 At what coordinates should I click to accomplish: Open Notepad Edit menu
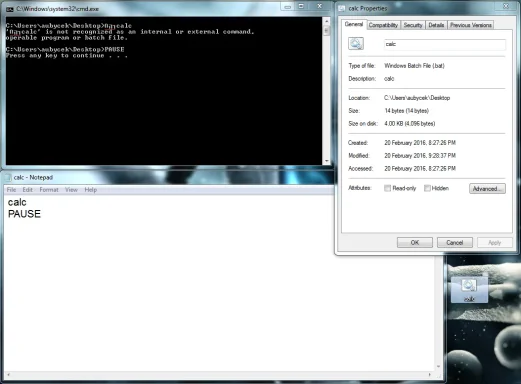coord(28,190)
